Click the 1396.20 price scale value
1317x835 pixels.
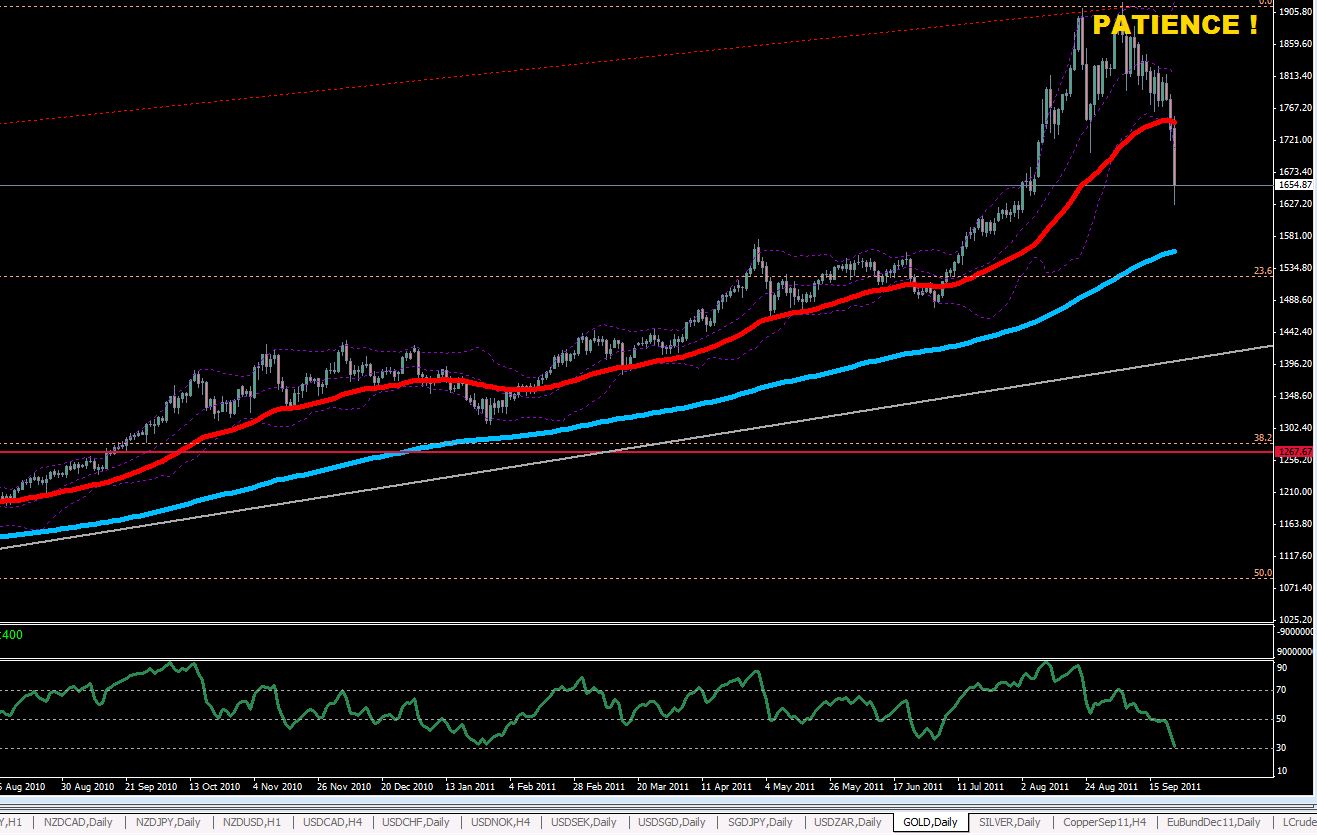[1295, 364]
